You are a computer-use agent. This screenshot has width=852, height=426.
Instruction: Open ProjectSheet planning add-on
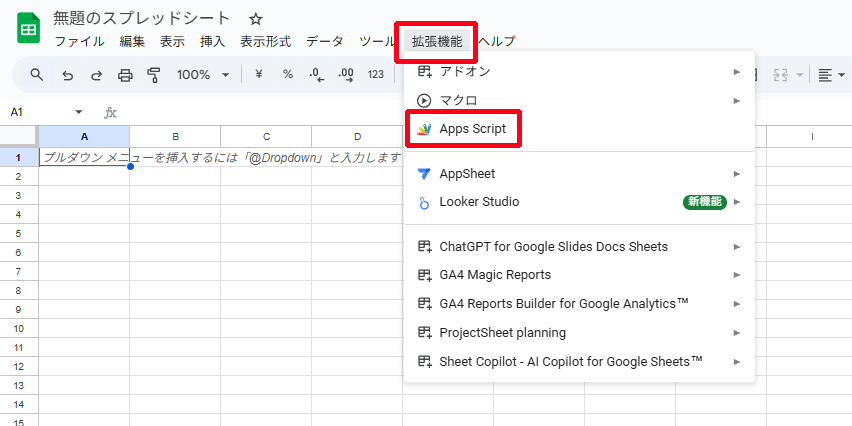pyautogui.click(x=579, y=333)
